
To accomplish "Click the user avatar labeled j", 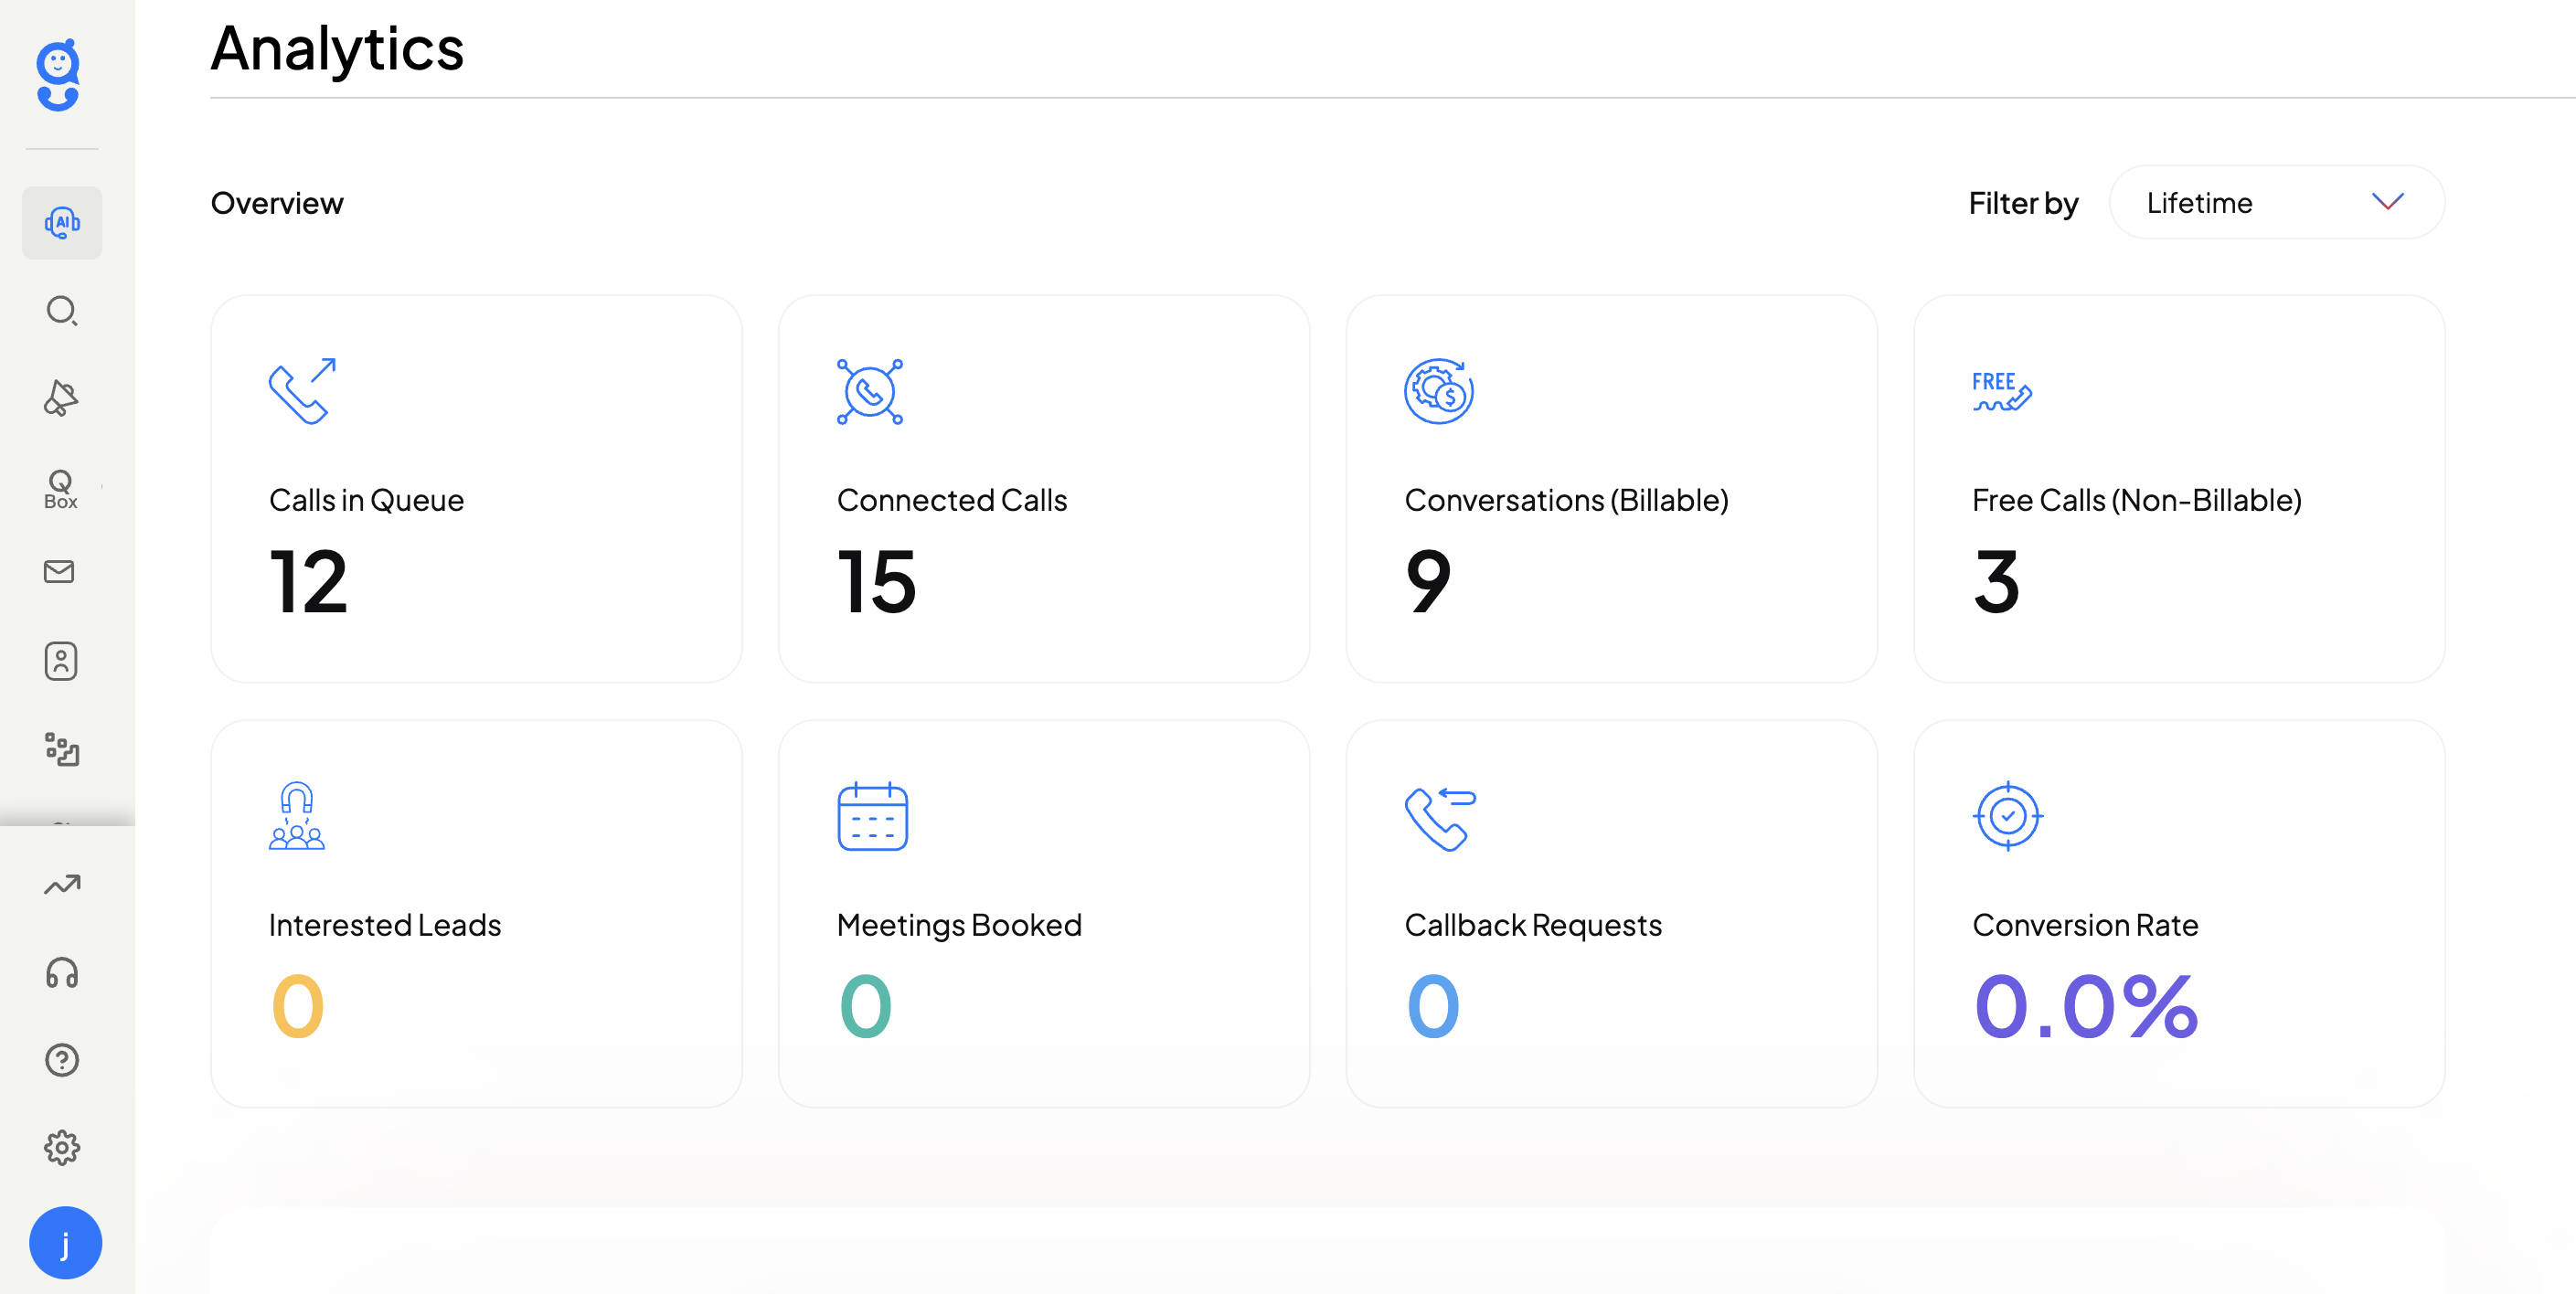I will (65, 1243).
